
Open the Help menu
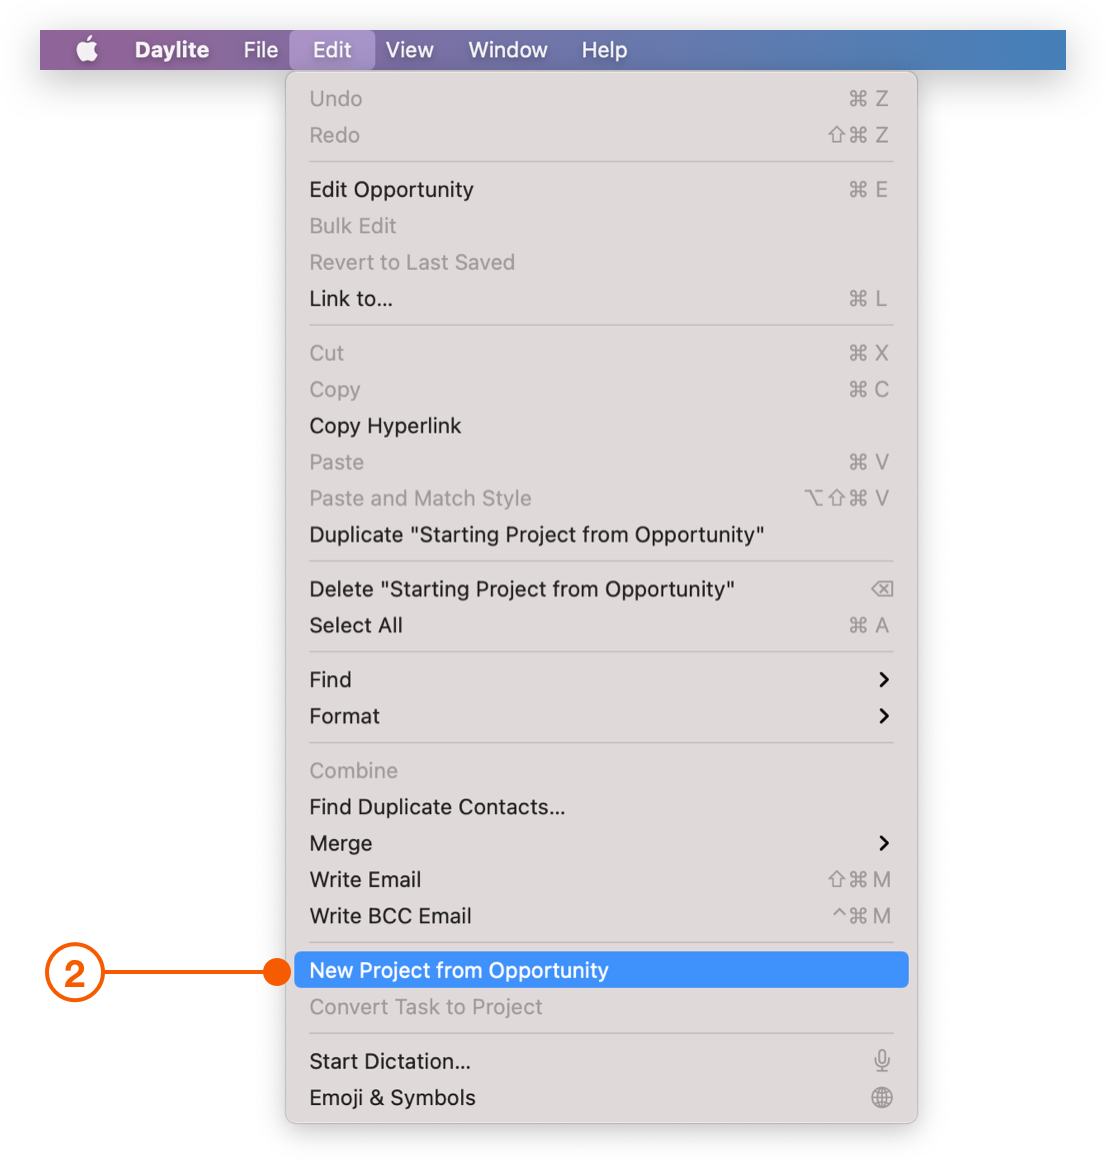click(604, 50)
